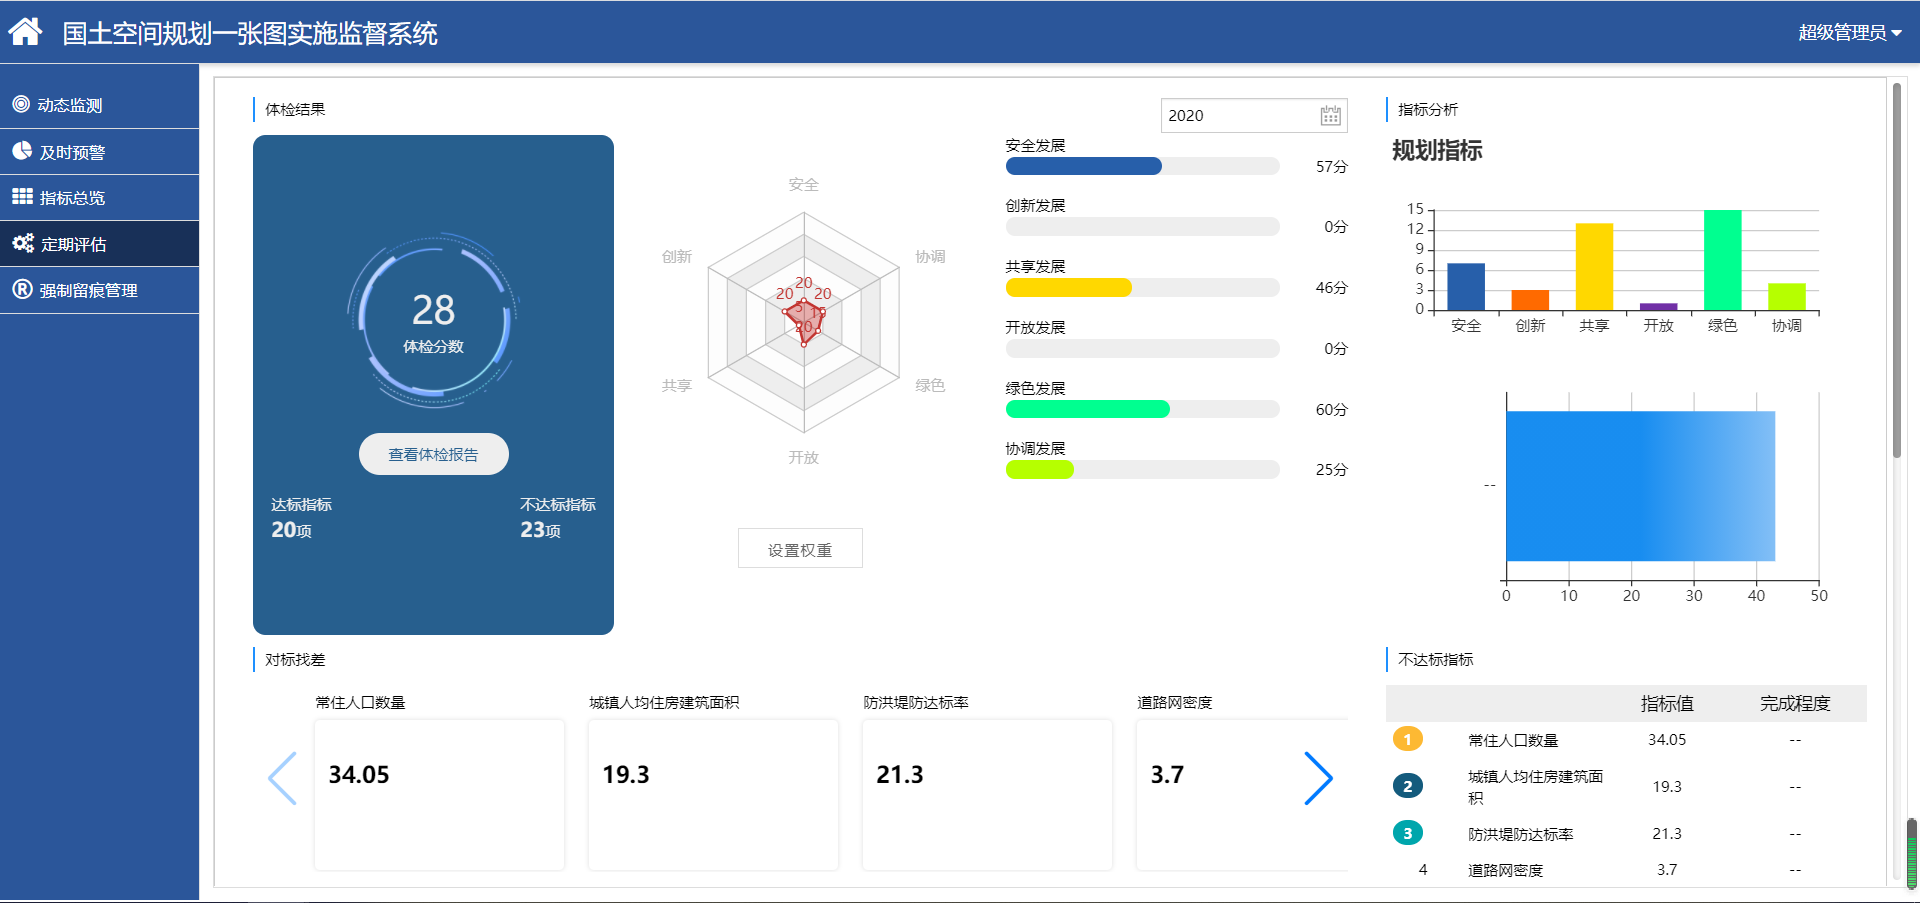The image size is (1920, 903).
Task: Click the green 绿色 bar in chart
Action: click(1722, 260)
